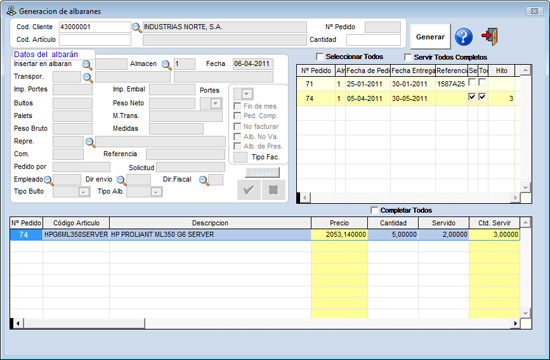
Task: Click the Fecha field showing 06-04-2011
Action: 253,64
